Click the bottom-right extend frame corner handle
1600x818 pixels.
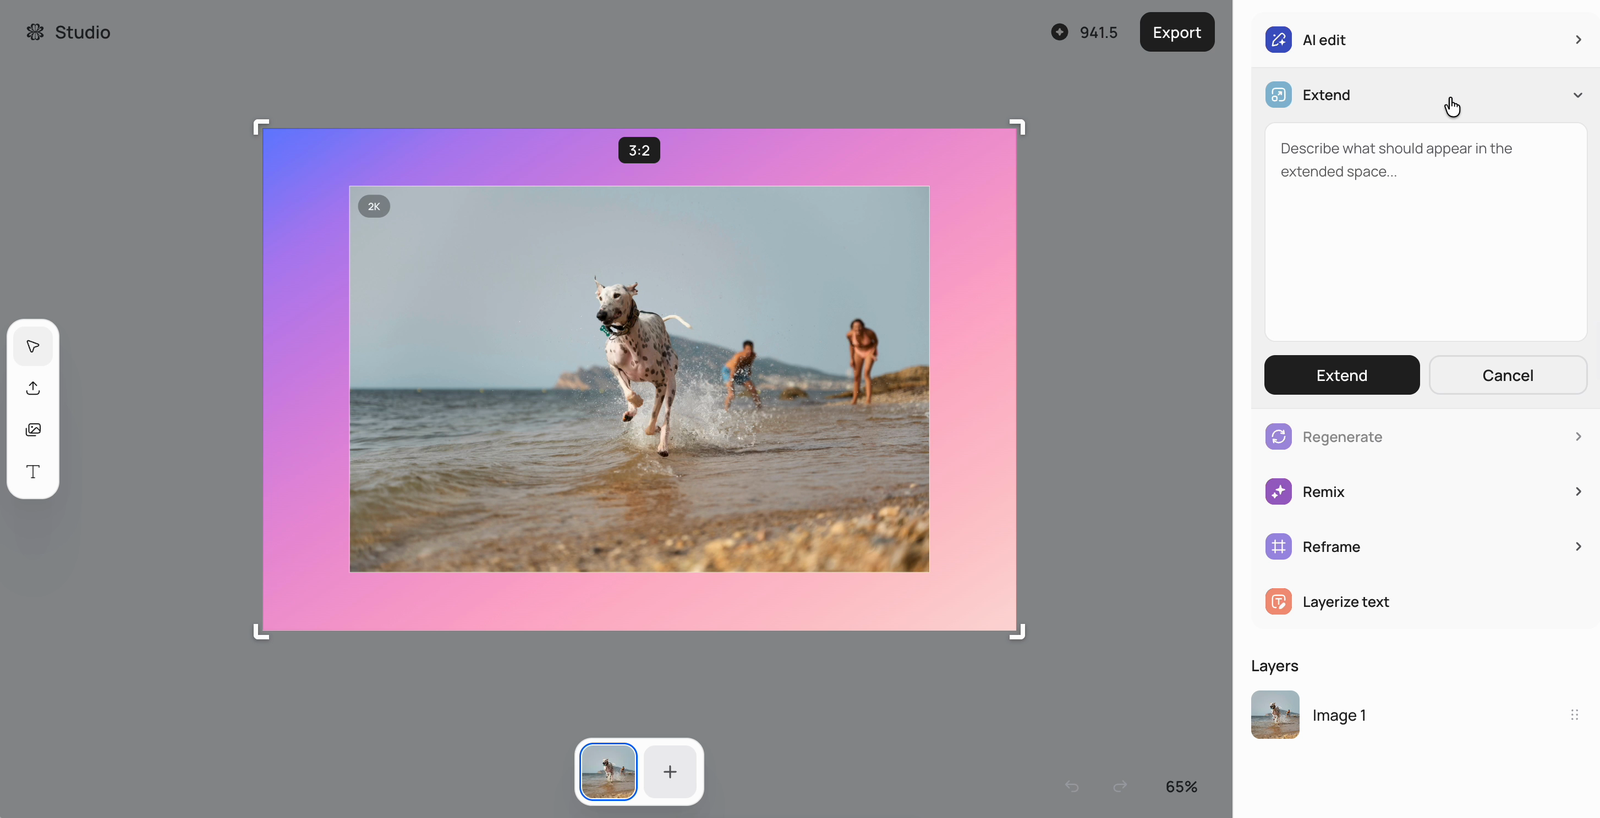click(1017, 631)
